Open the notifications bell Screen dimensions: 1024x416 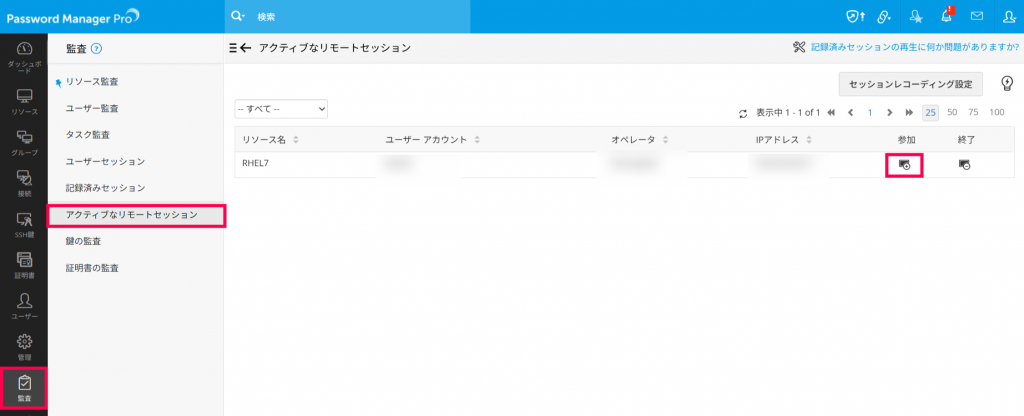946,17
